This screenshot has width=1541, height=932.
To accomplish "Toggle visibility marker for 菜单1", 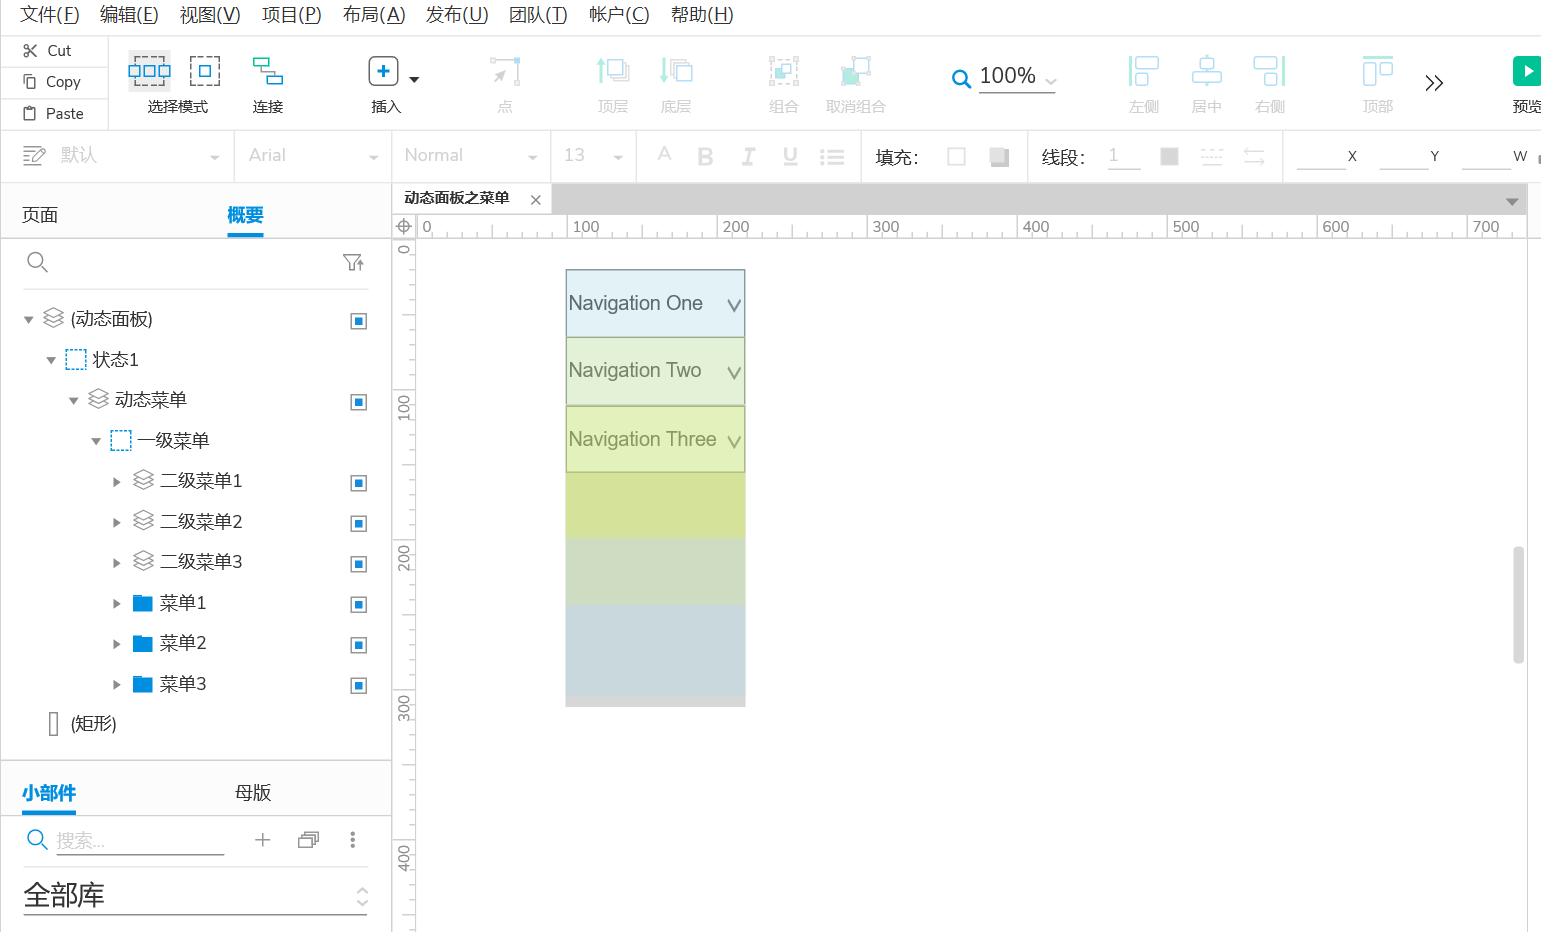I will coord(359,605).
